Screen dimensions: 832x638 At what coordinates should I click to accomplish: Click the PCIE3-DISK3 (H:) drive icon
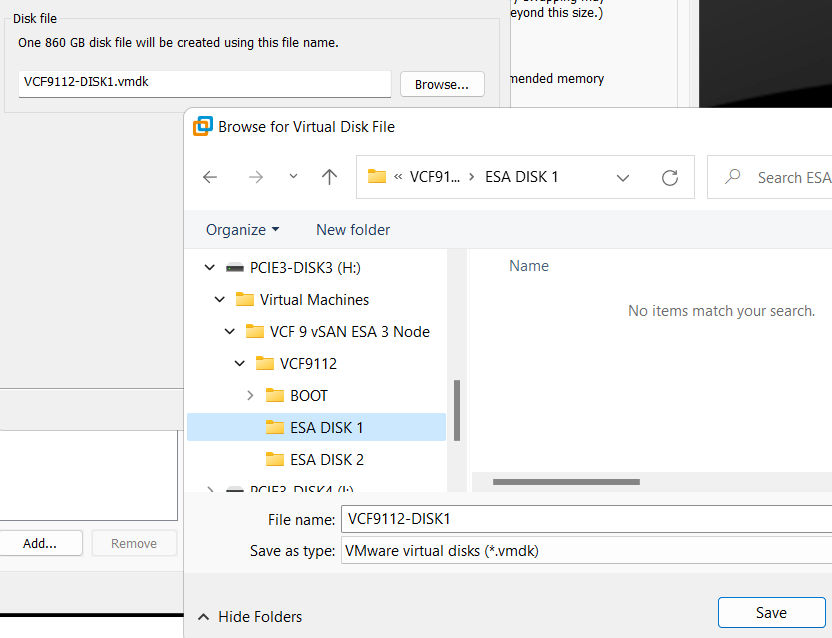click(x=235, y=268)
